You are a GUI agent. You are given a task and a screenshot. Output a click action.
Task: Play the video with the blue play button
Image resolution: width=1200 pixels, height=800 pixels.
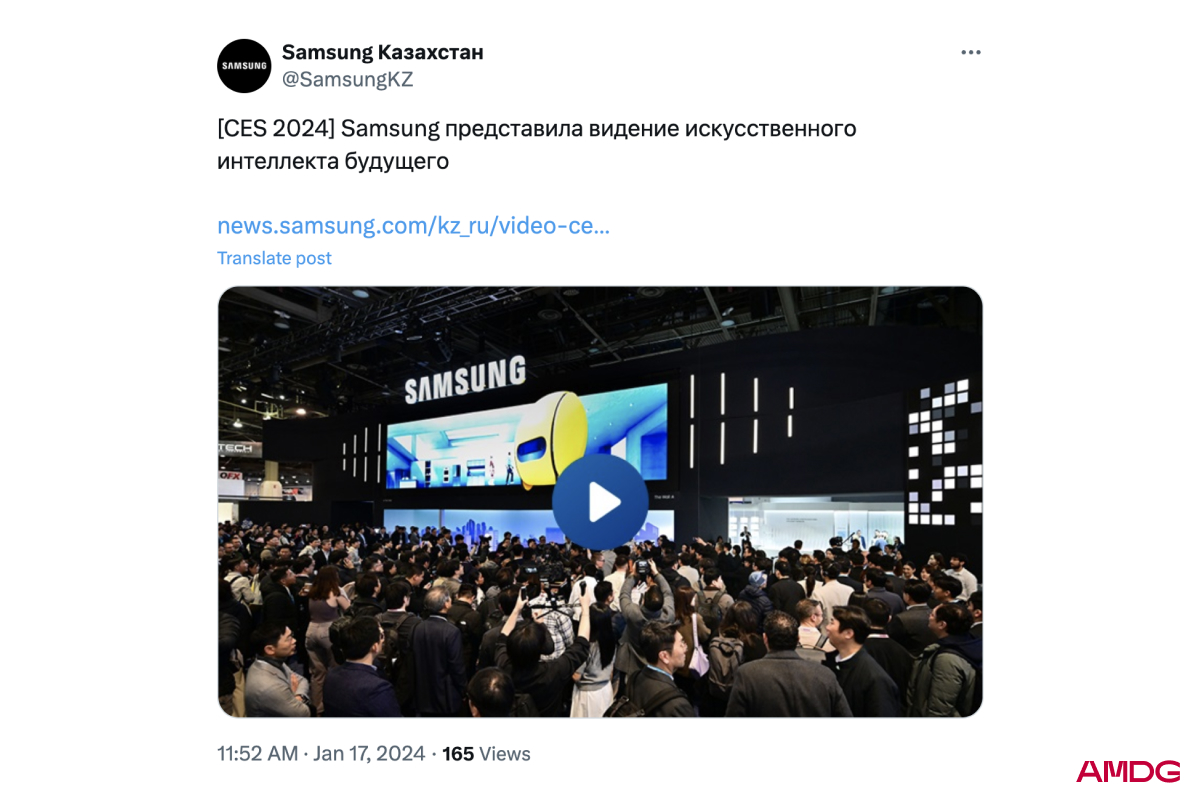pos(600,502)
